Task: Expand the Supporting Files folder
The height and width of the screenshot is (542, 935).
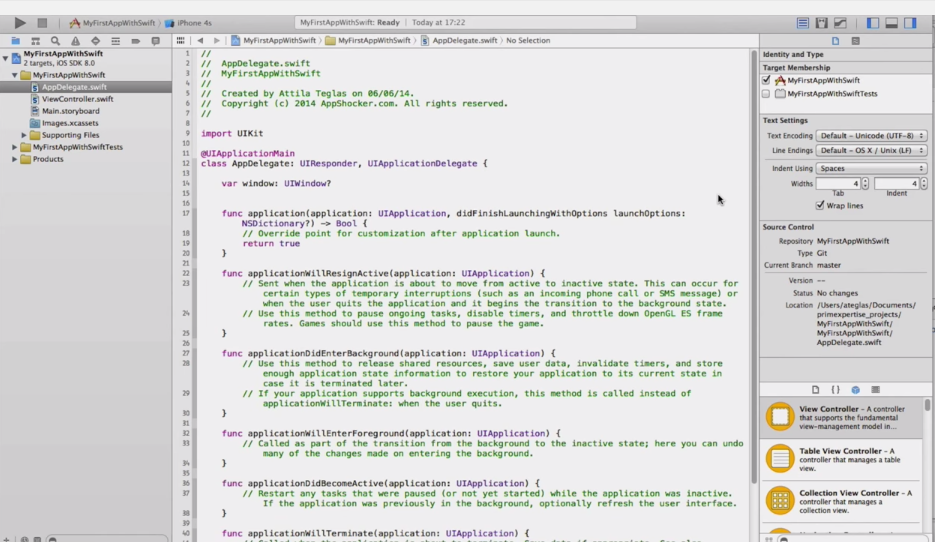Action: [24, 135]
